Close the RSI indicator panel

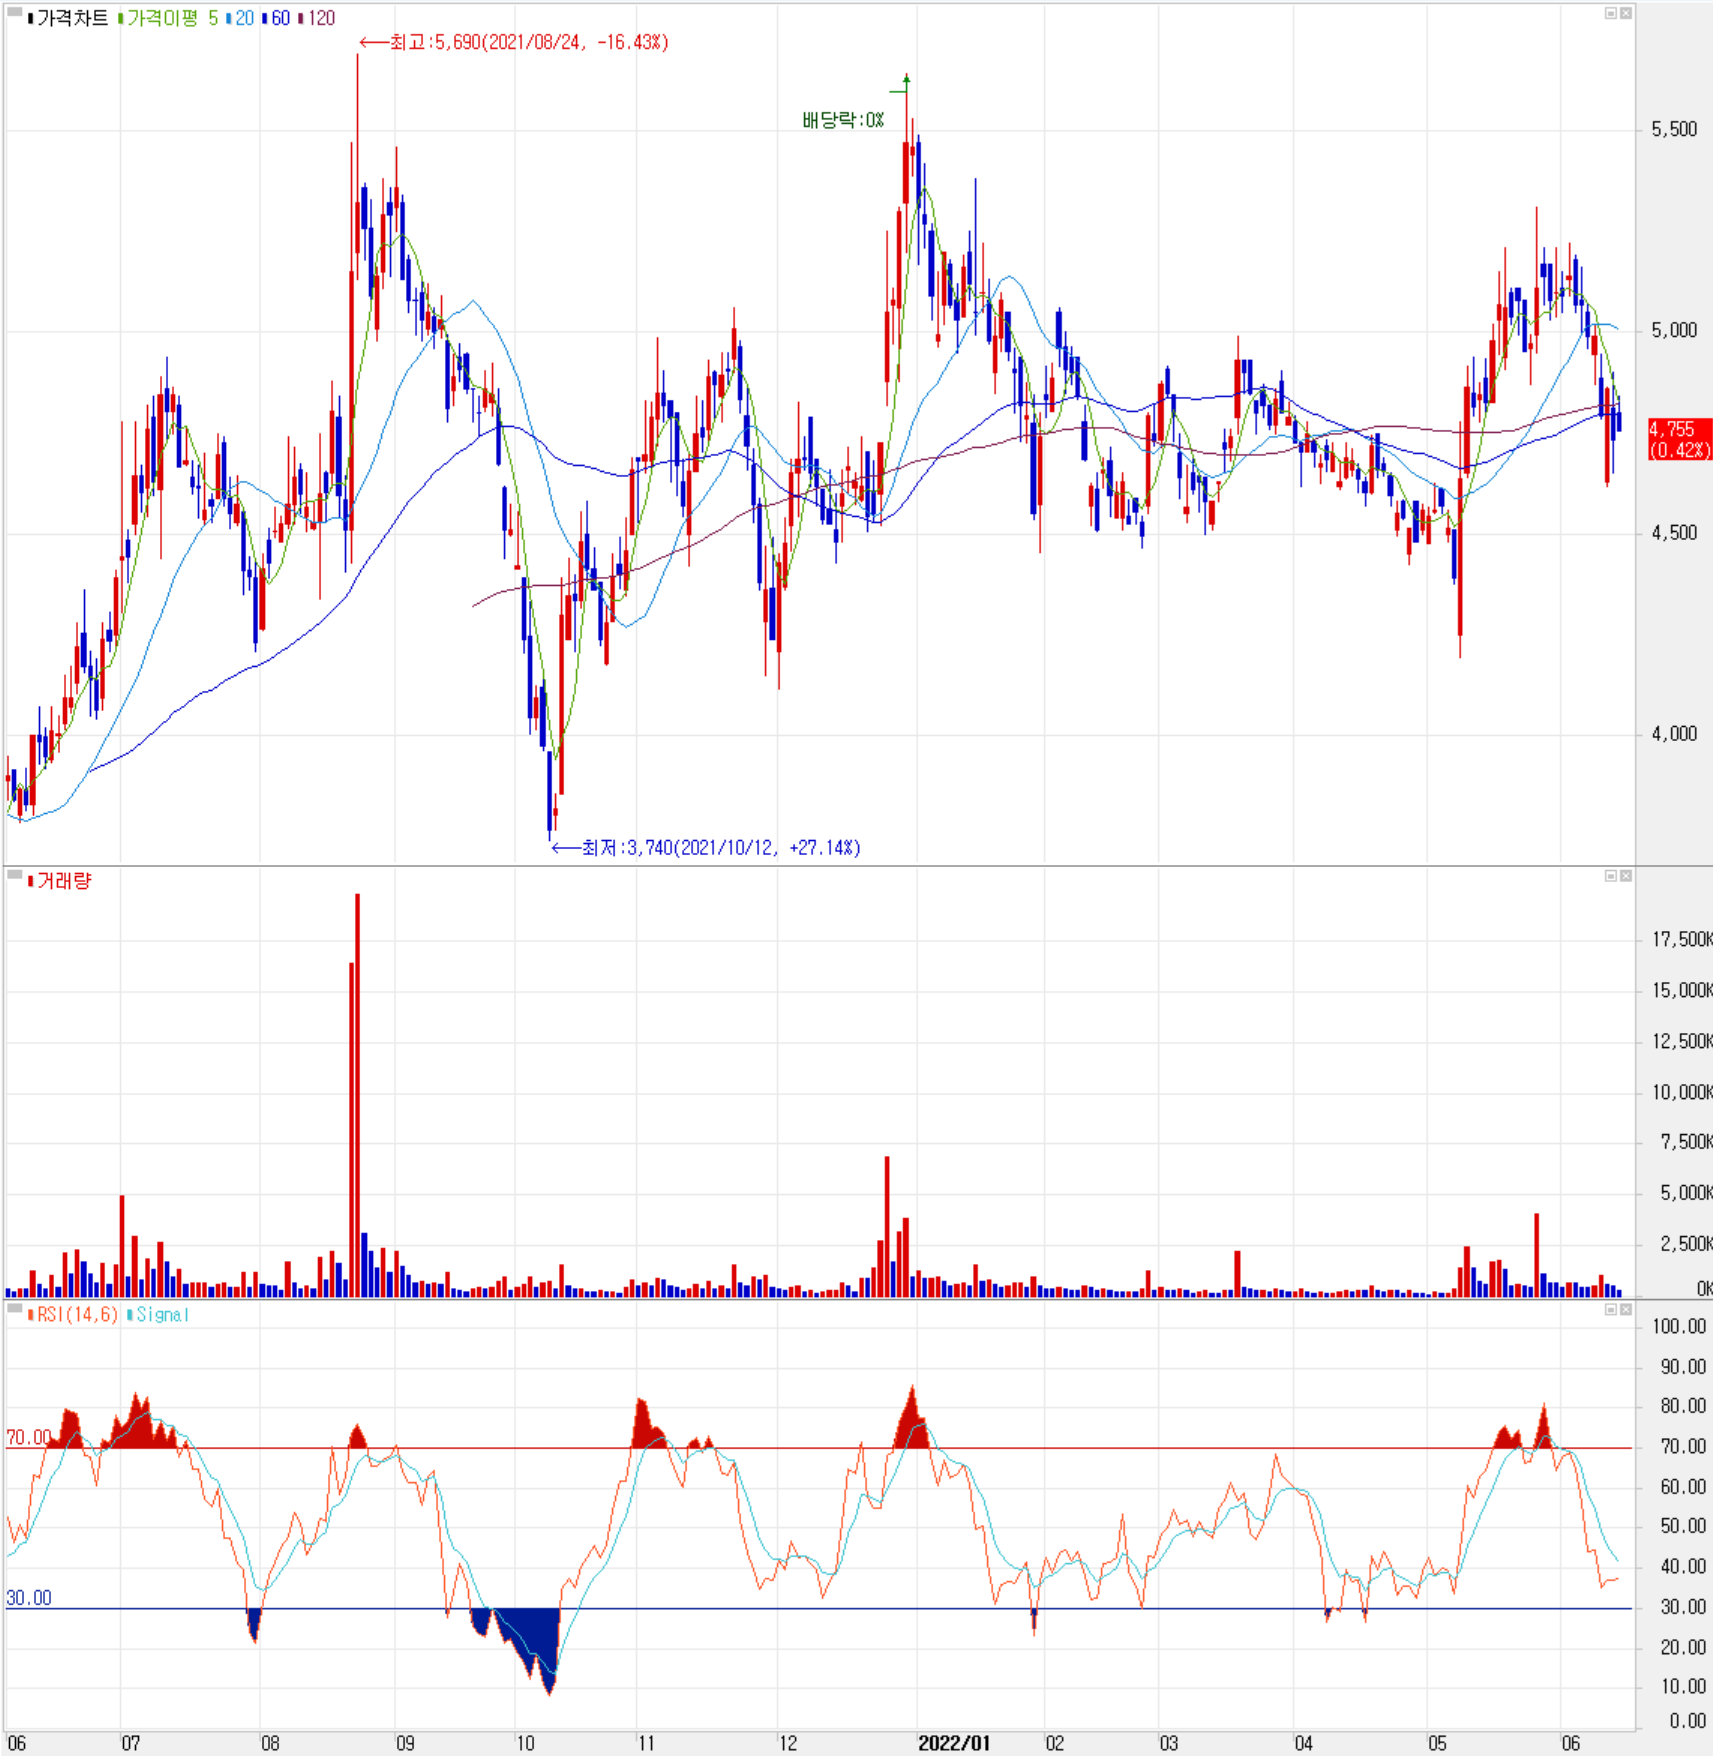[1626, 1309]
